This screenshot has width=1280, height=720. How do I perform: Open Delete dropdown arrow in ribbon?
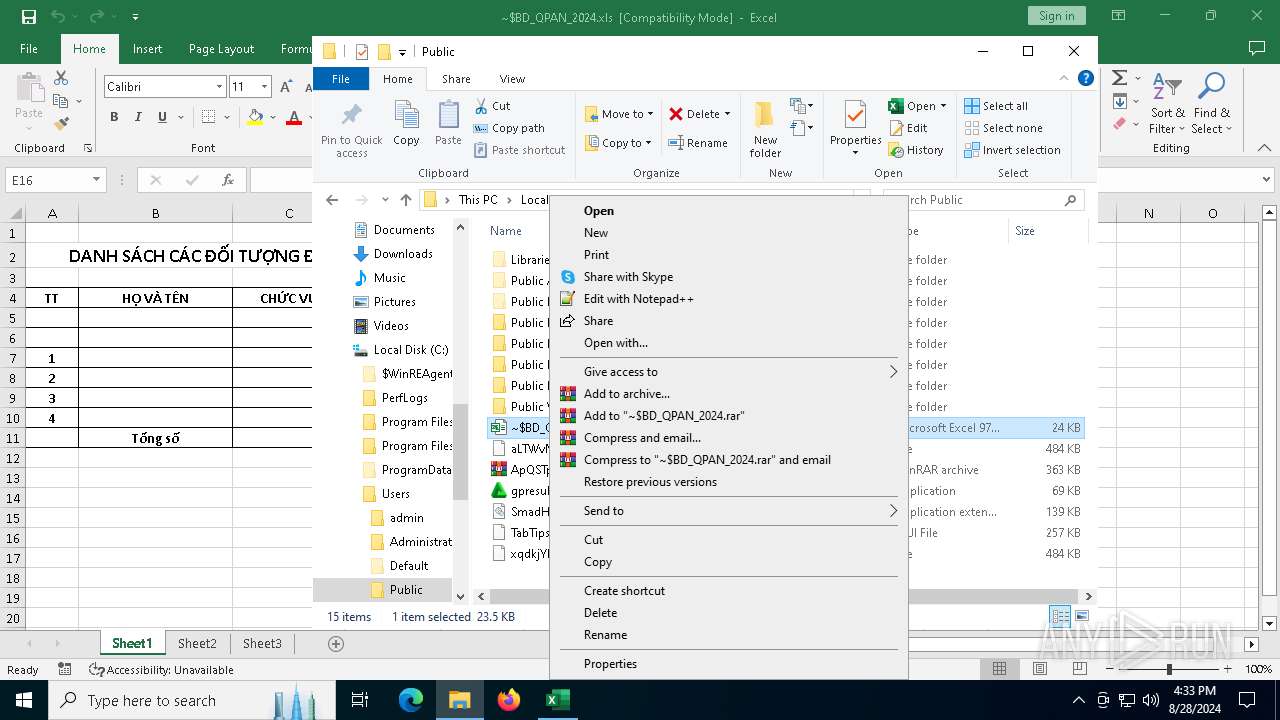(x=727, y=114)
